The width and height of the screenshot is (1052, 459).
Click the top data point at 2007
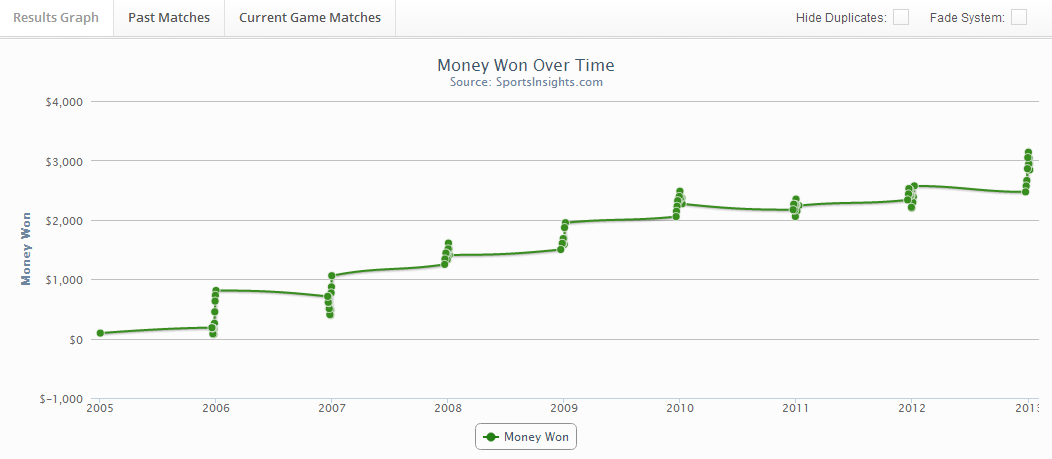[x=331, y=276]
